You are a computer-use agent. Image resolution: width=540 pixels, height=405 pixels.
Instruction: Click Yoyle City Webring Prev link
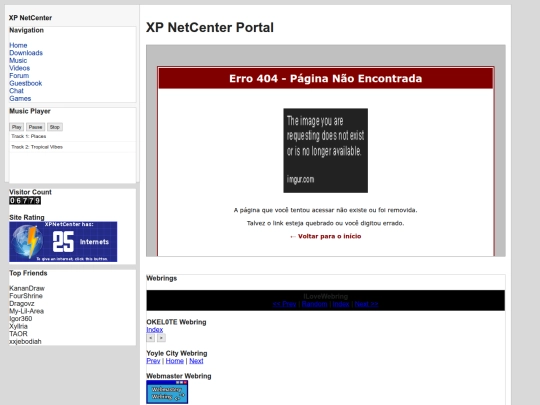coord(153,361)
